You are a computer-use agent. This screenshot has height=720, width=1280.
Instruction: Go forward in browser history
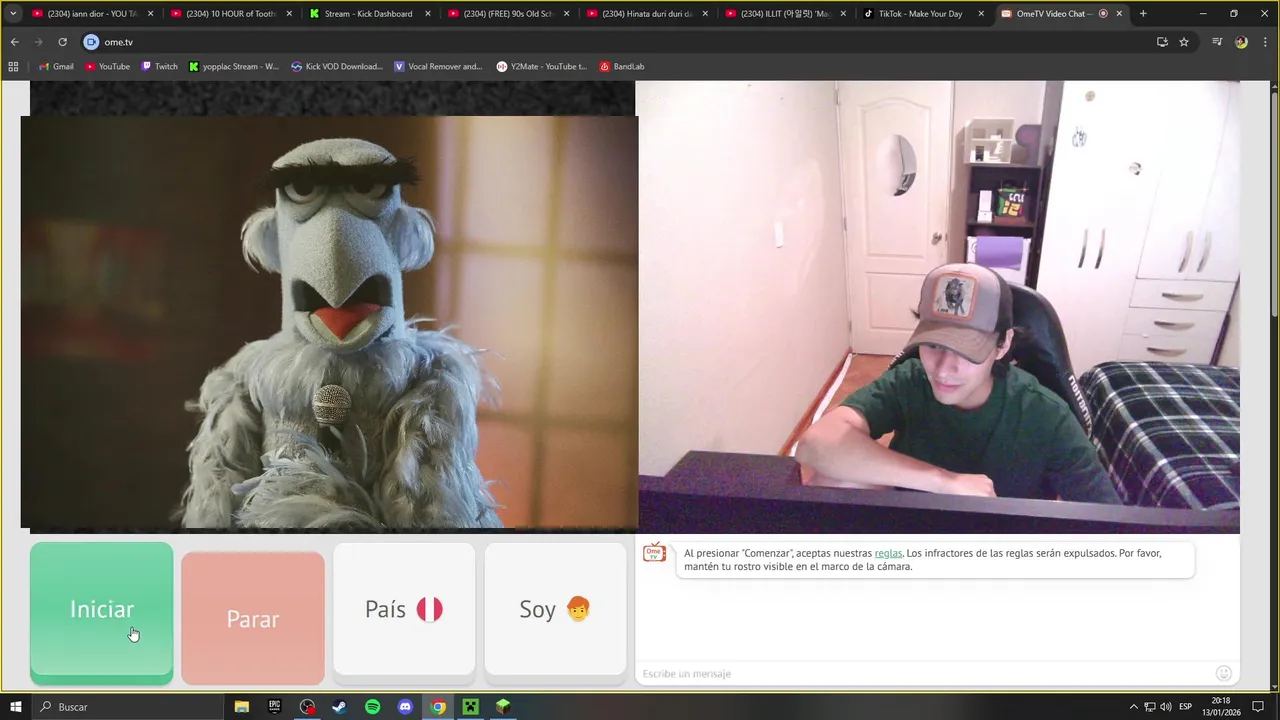(39, 42)
